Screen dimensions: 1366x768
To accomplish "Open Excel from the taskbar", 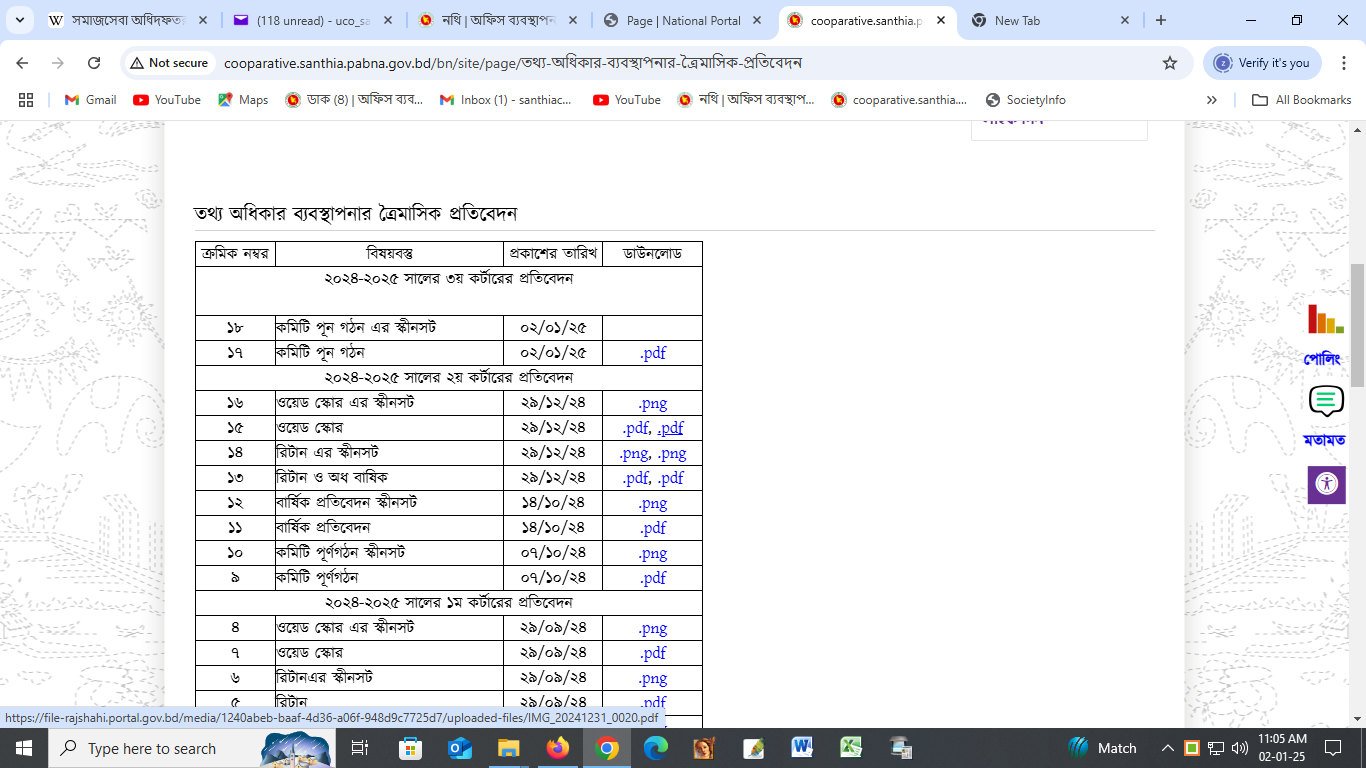I will (x=851, y=748).
